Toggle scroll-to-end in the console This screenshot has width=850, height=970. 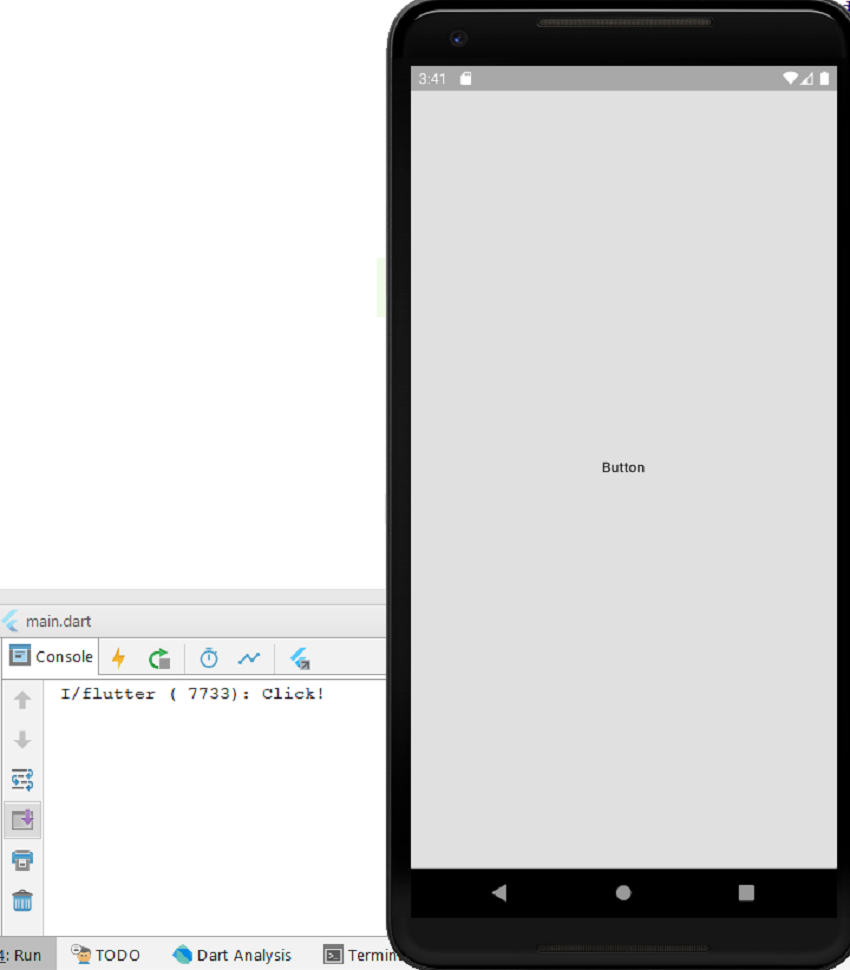coord(23,820)
